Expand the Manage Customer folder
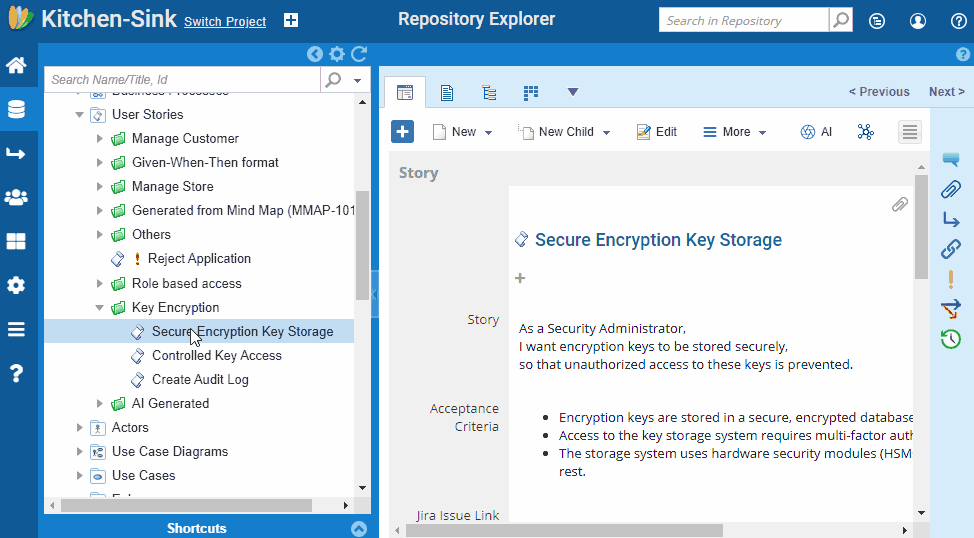The width and height of the screenshot is (974, 538). click(99, 139)
